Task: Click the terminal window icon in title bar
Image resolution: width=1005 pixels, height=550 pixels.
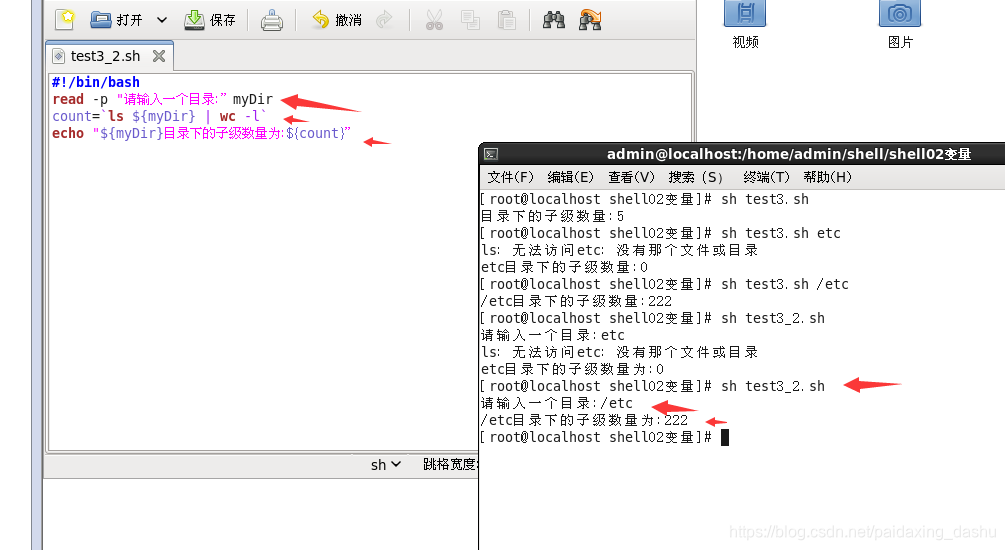Action: (491, 154)
